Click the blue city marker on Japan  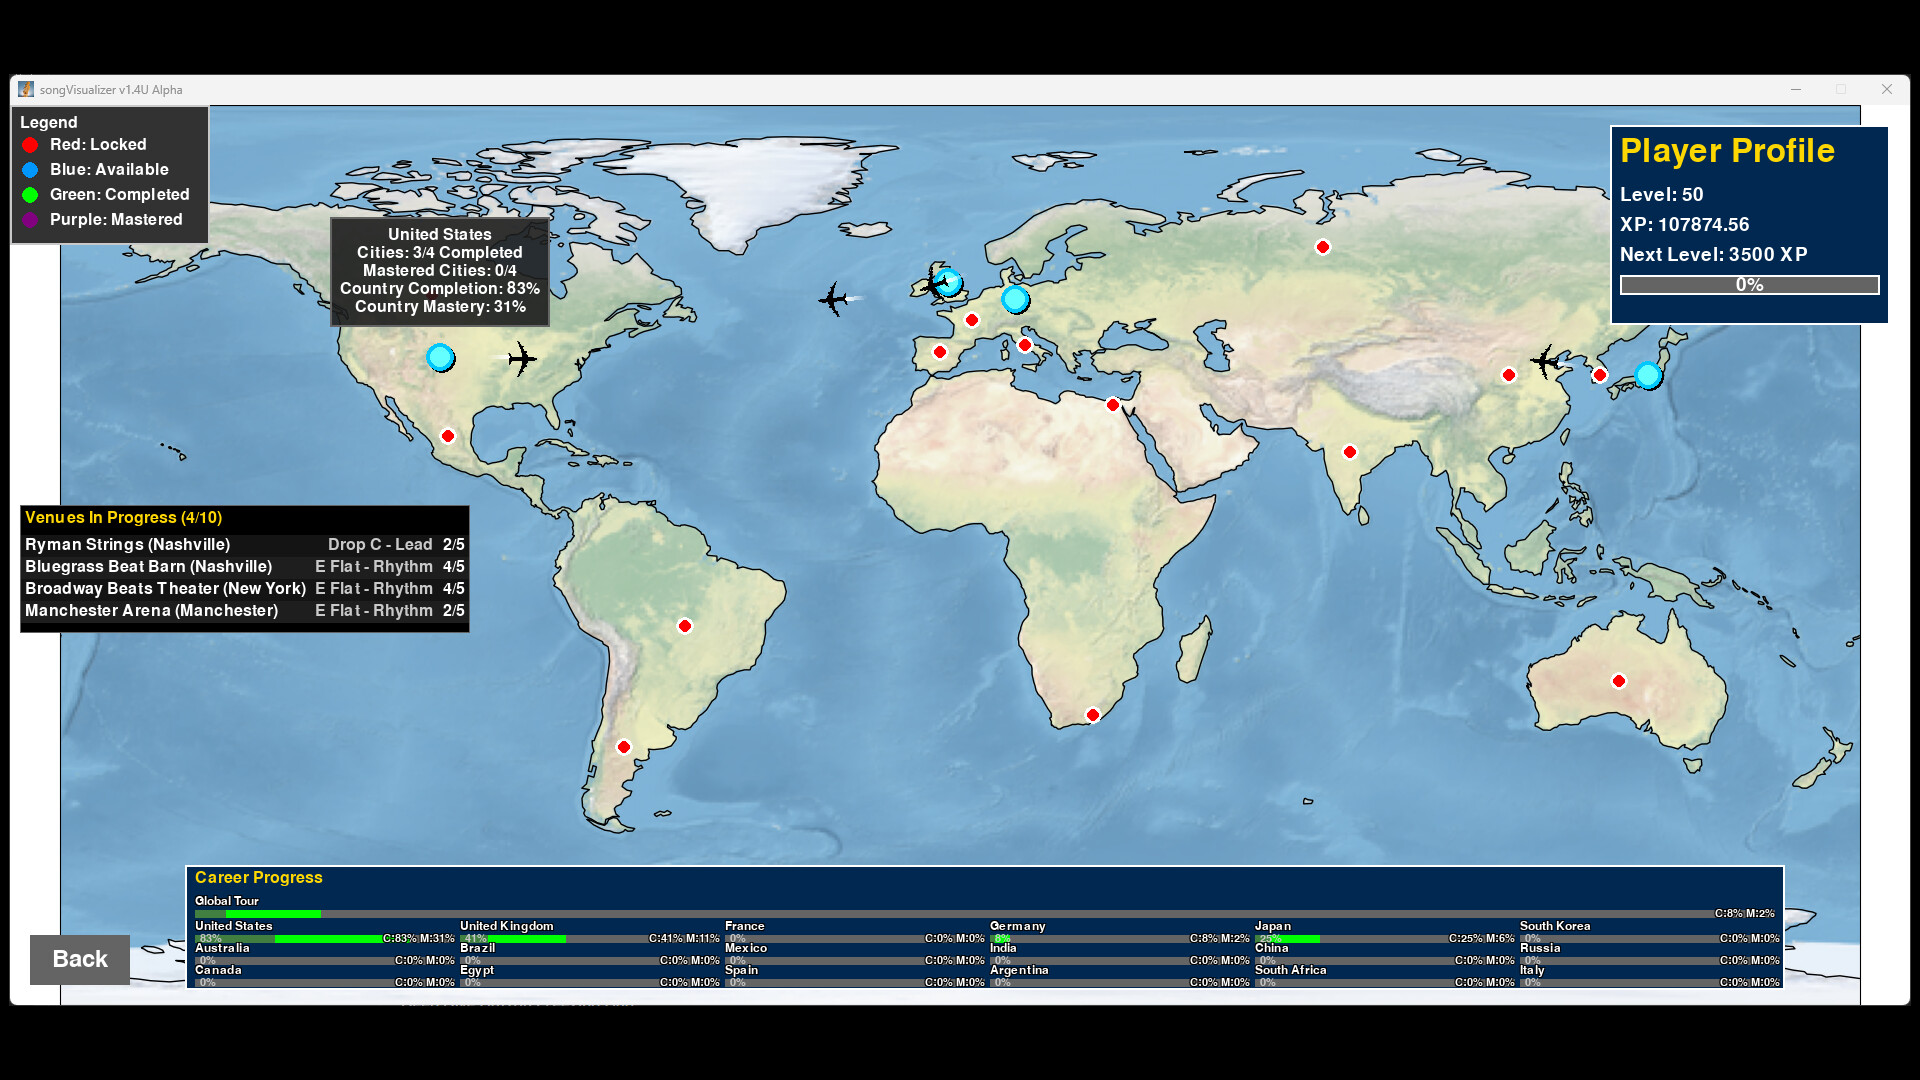pyautogui.click(x=1647, y=375)
